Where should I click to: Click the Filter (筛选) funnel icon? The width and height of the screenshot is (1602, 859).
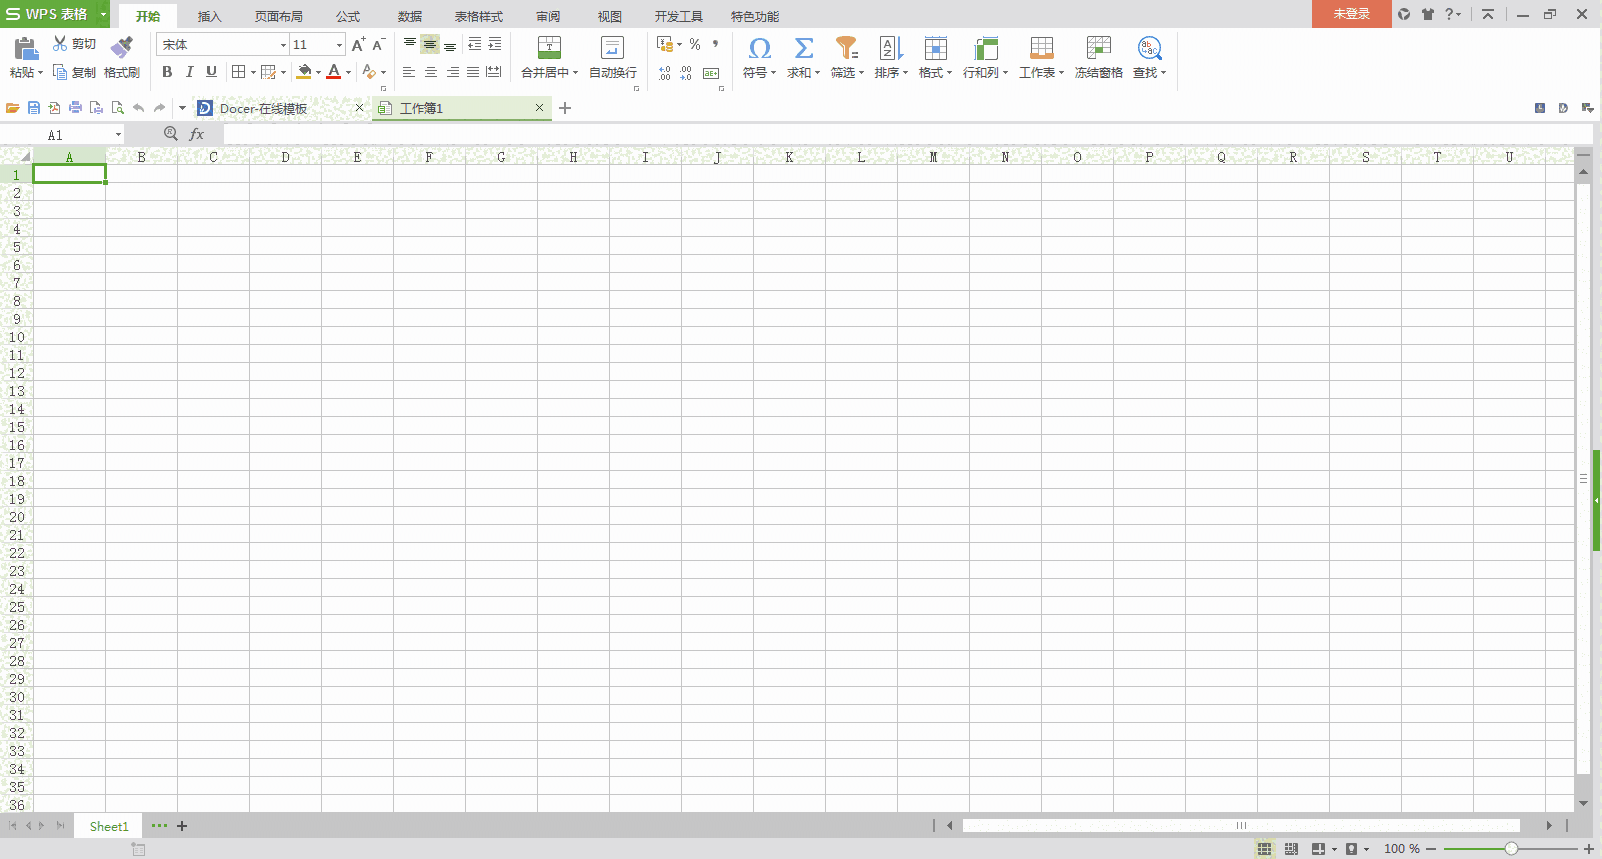click(x=846, y=48)
